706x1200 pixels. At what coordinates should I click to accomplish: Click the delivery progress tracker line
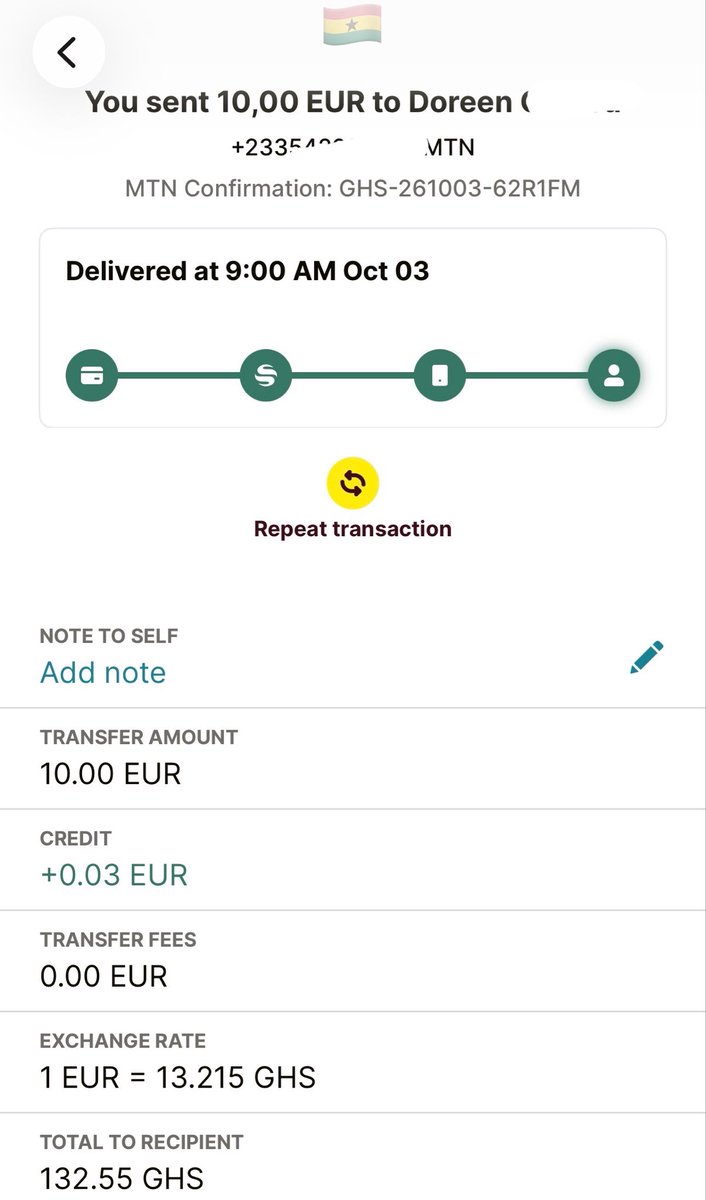point(353,376)
